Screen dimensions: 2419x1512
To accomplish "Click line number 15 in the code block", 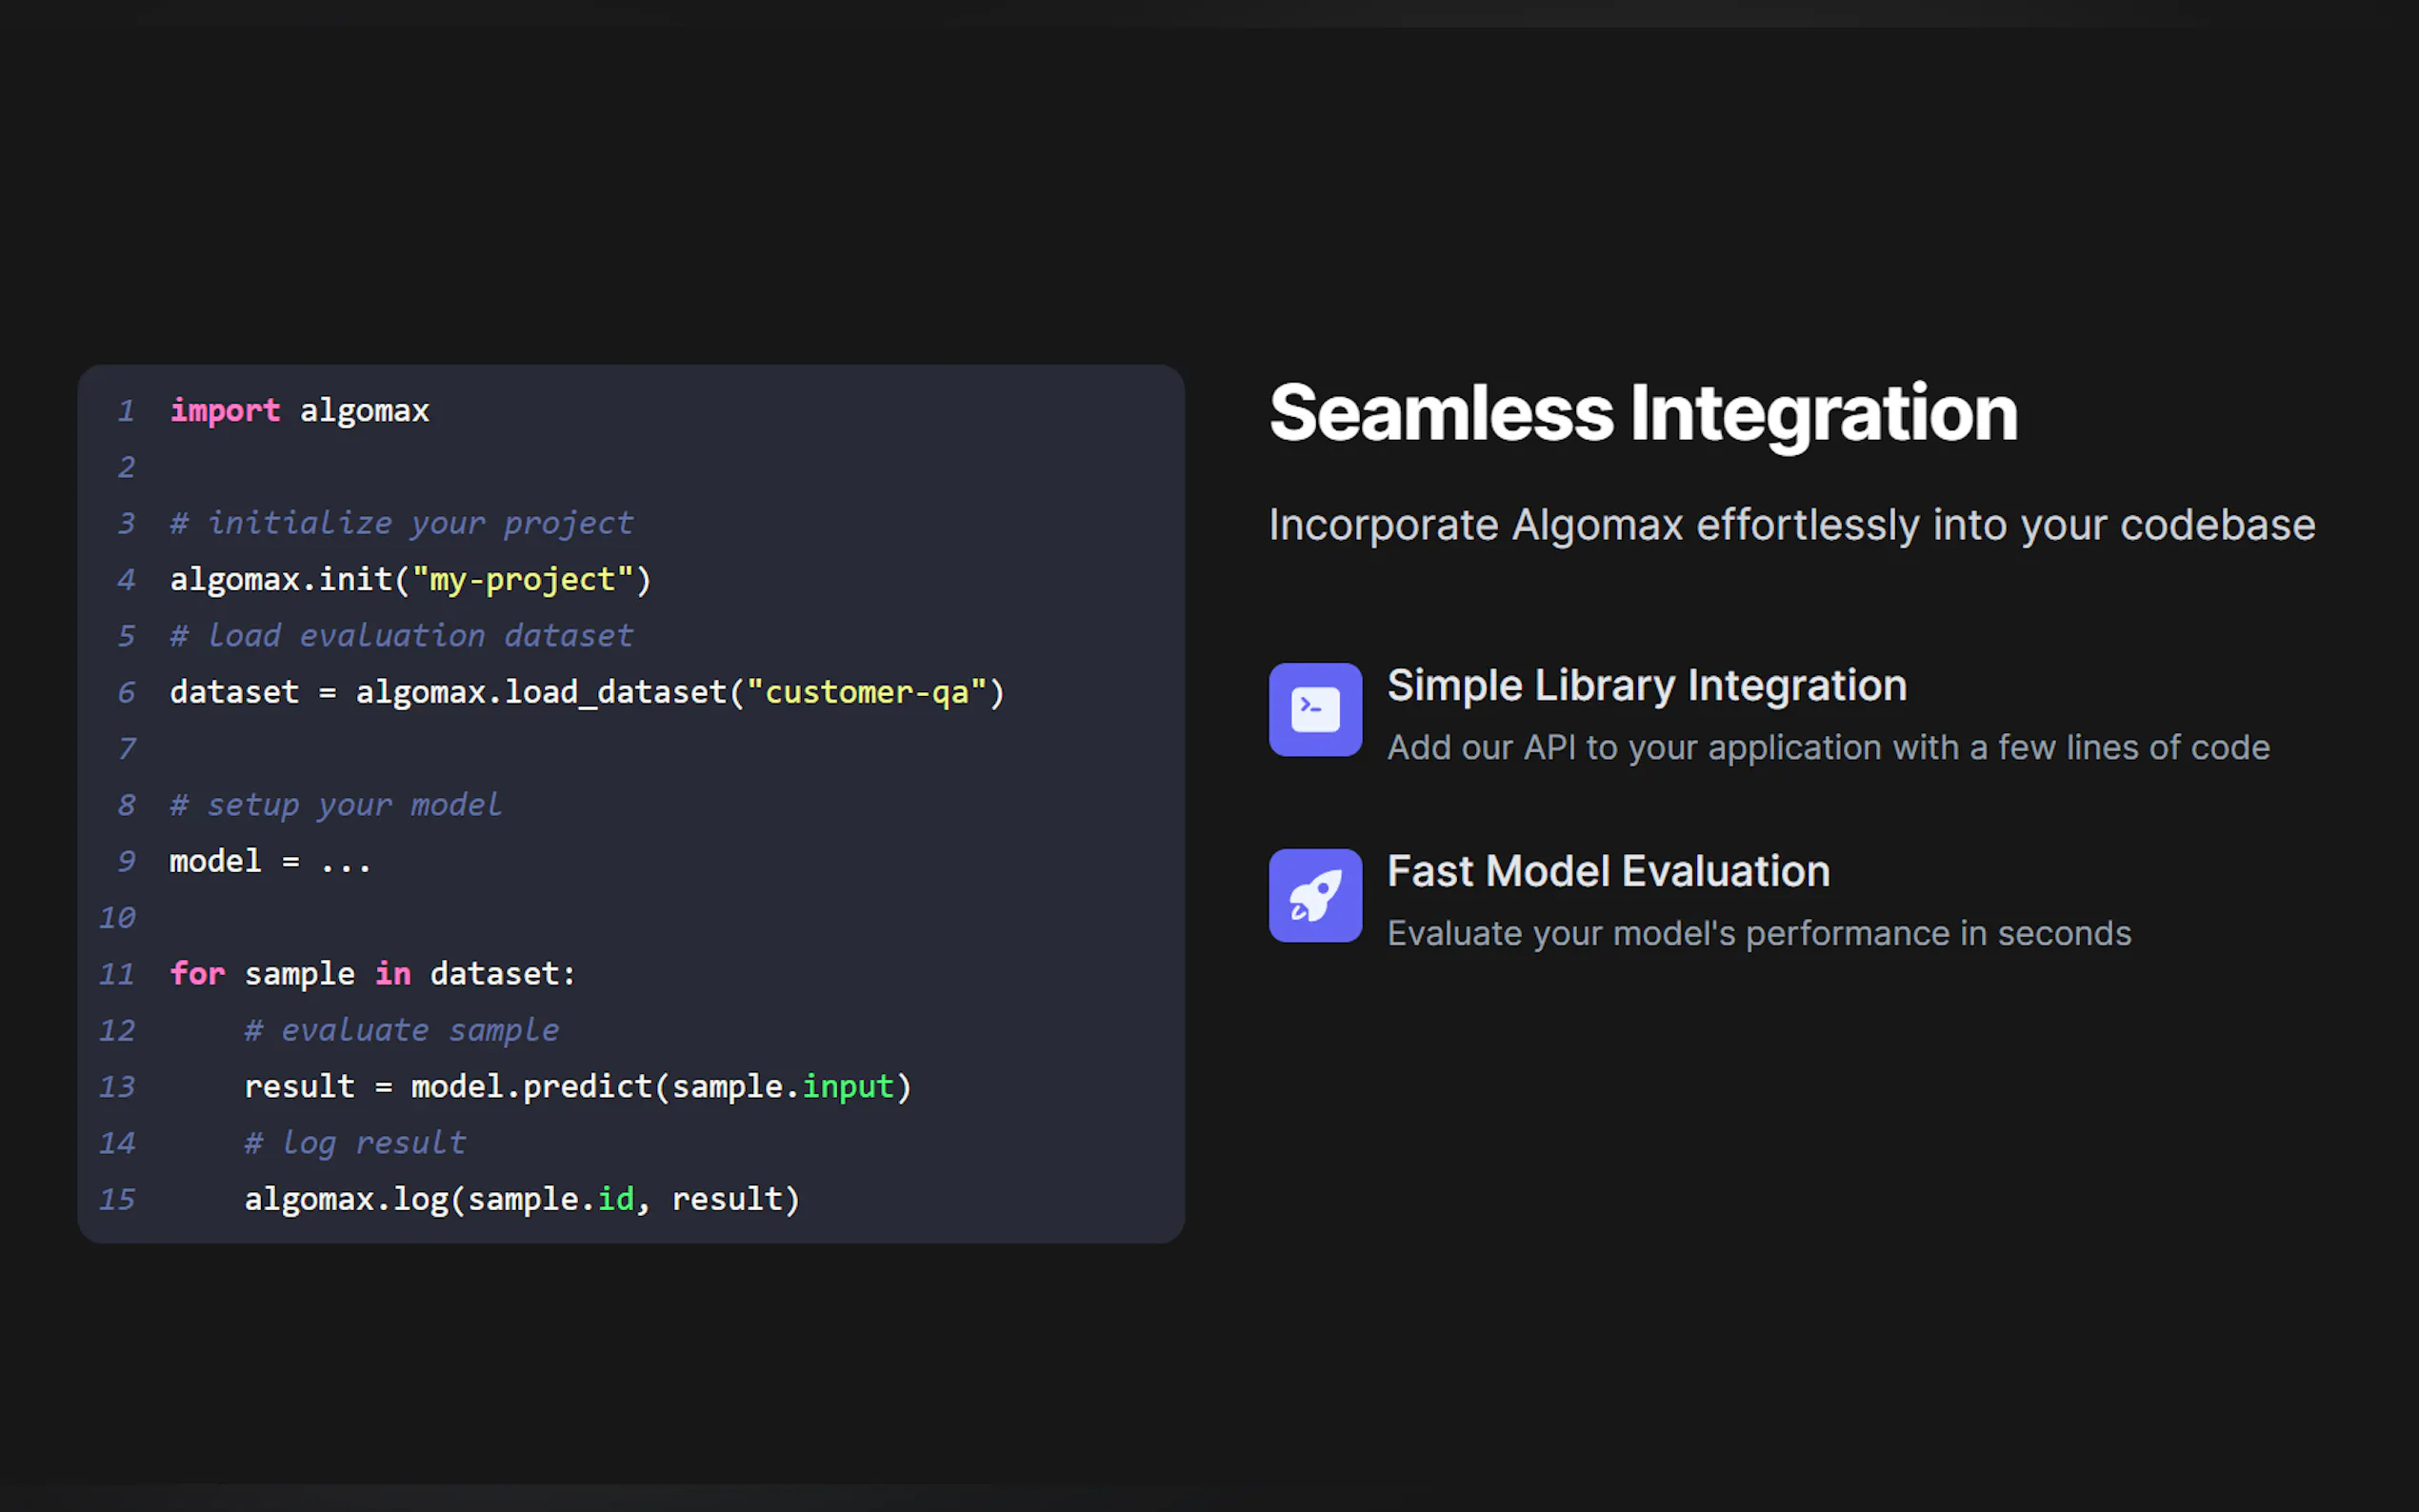I will (x=117, y=1199).
